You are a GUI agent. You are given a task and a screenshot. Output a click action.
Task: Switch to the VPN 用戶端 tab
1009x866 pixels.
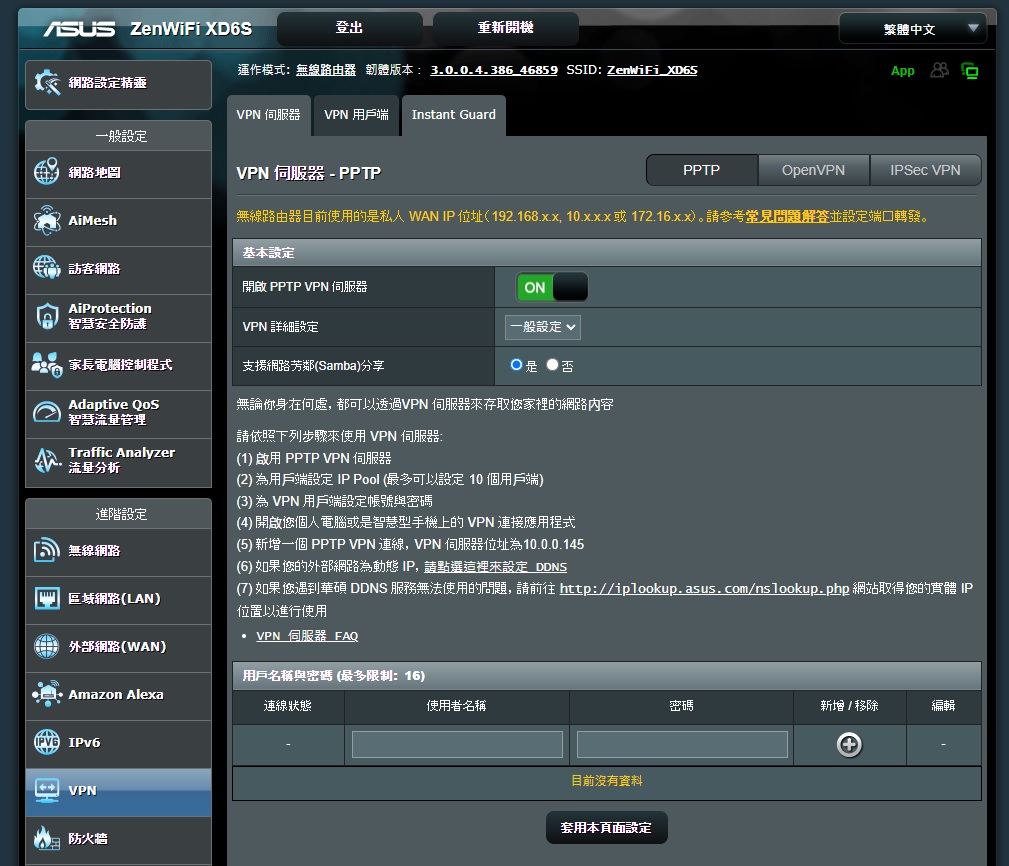point(356,115)
